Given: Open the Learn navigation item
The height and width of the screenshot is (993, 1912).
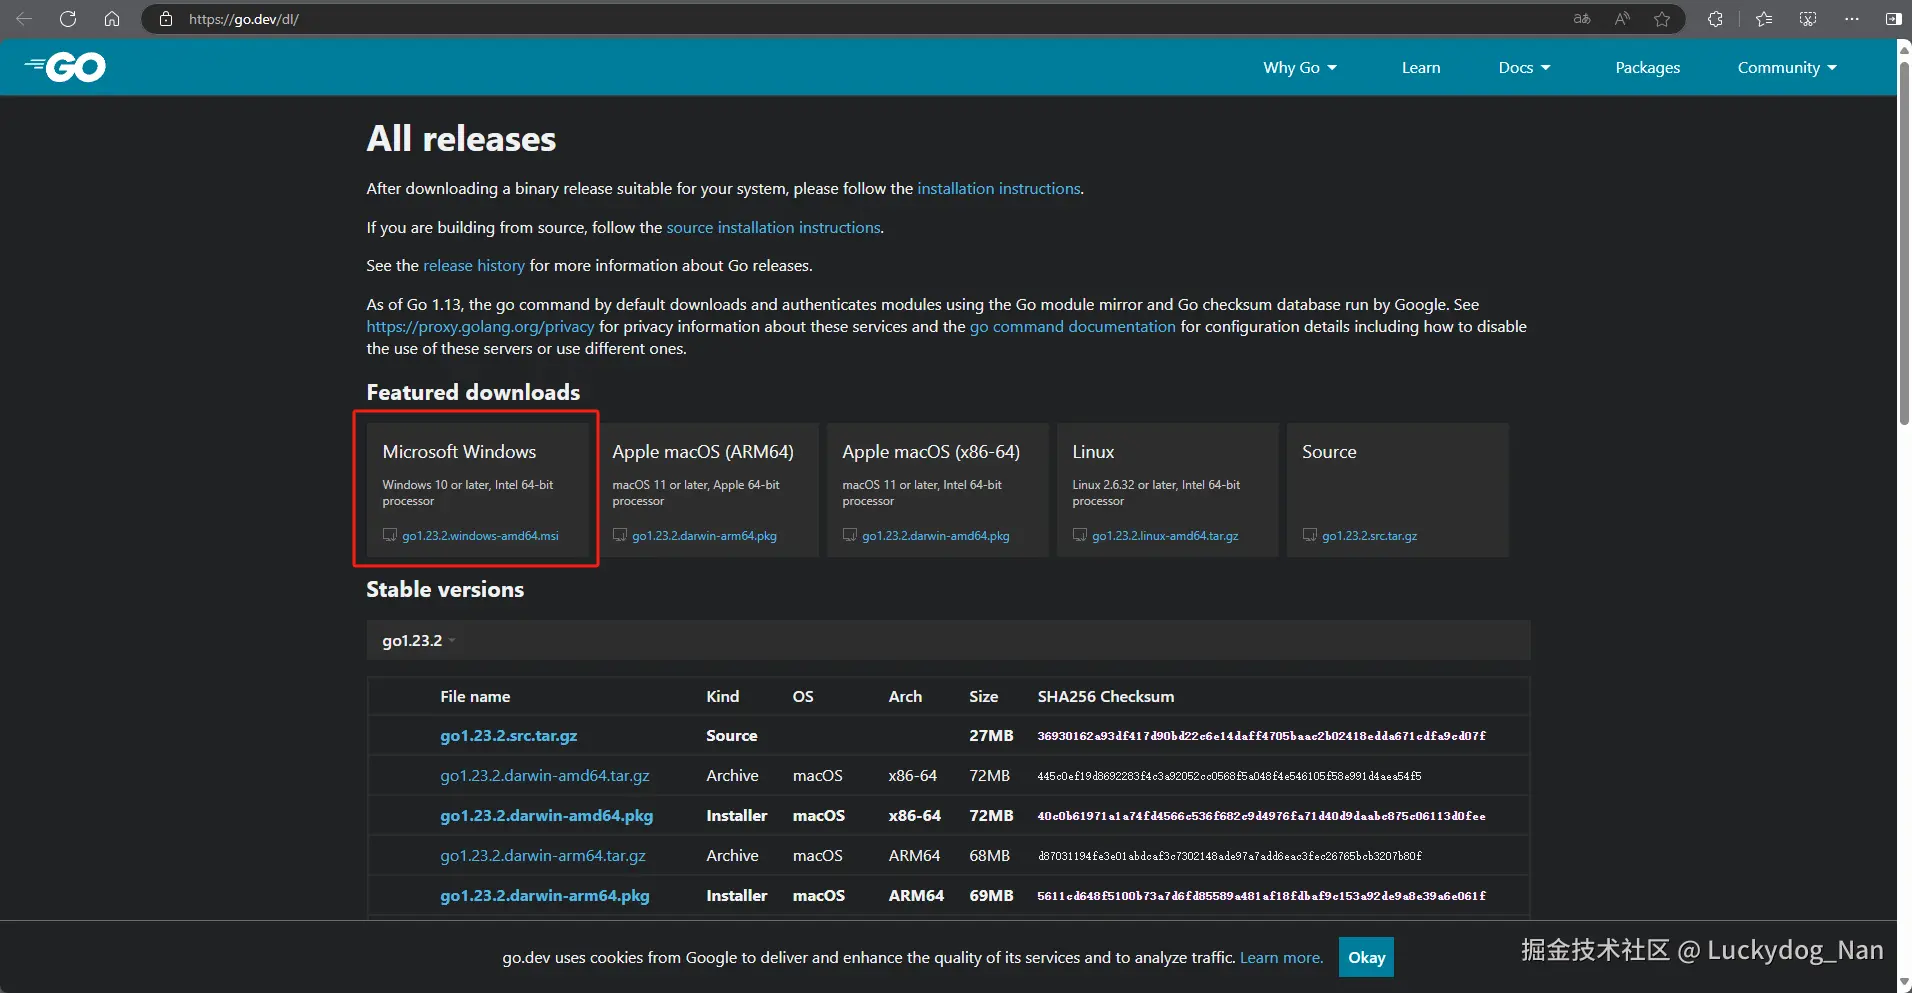Looking at the screenshot, I should tap(1421, 67).
